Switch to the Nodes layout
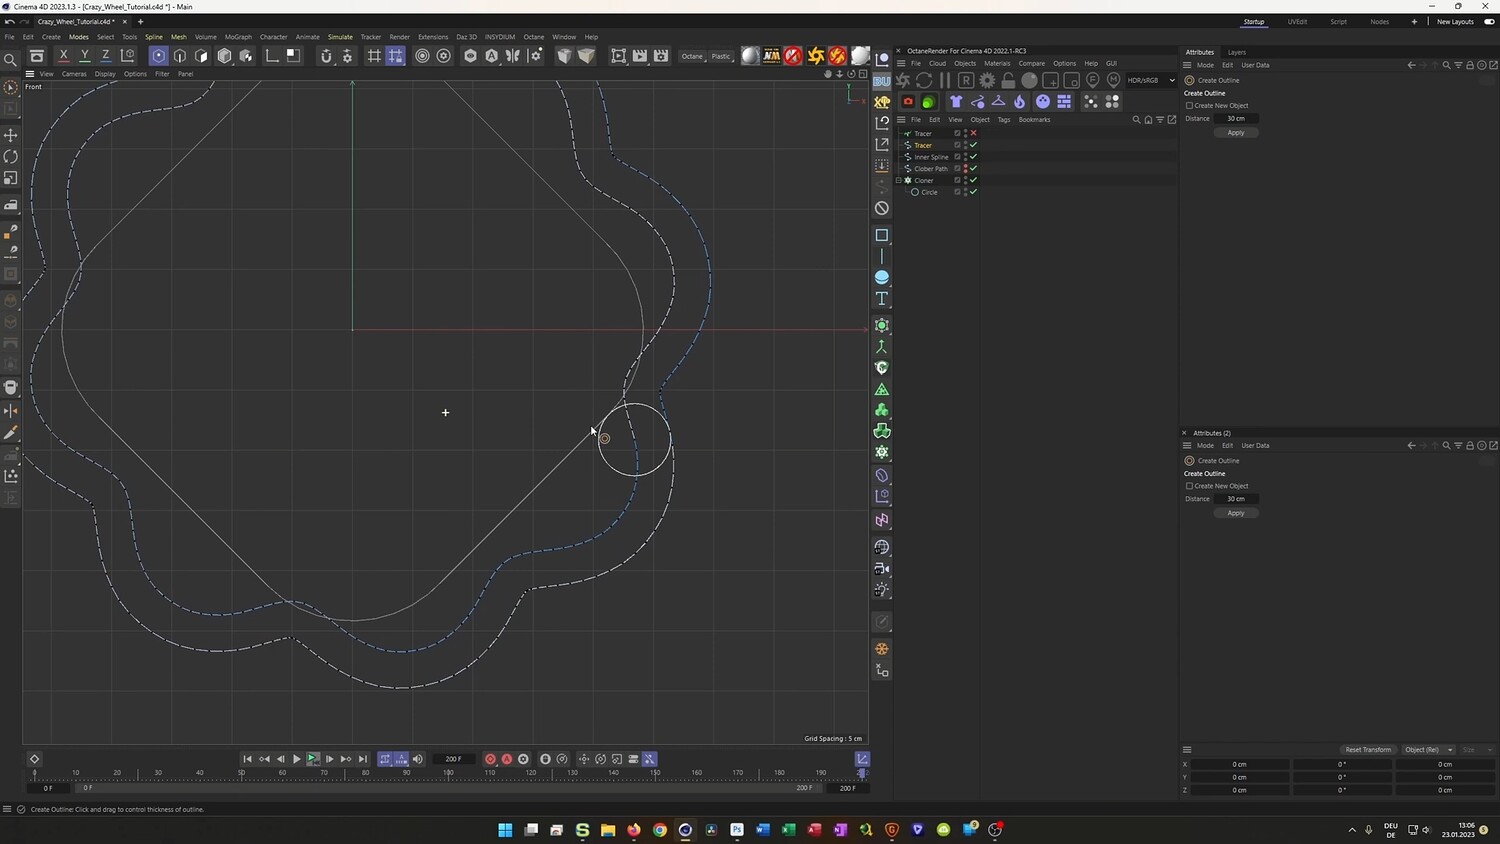This screenshot has width=1500, height=844. click(1379, 22)
